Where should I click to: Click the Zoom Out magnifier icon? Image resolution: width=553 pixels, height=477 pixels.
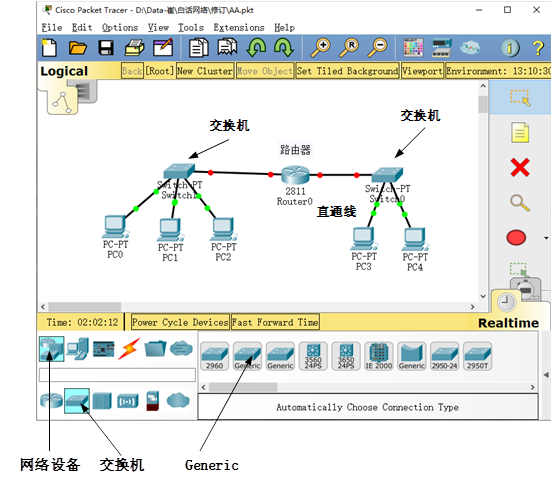(x=377, y=48)
